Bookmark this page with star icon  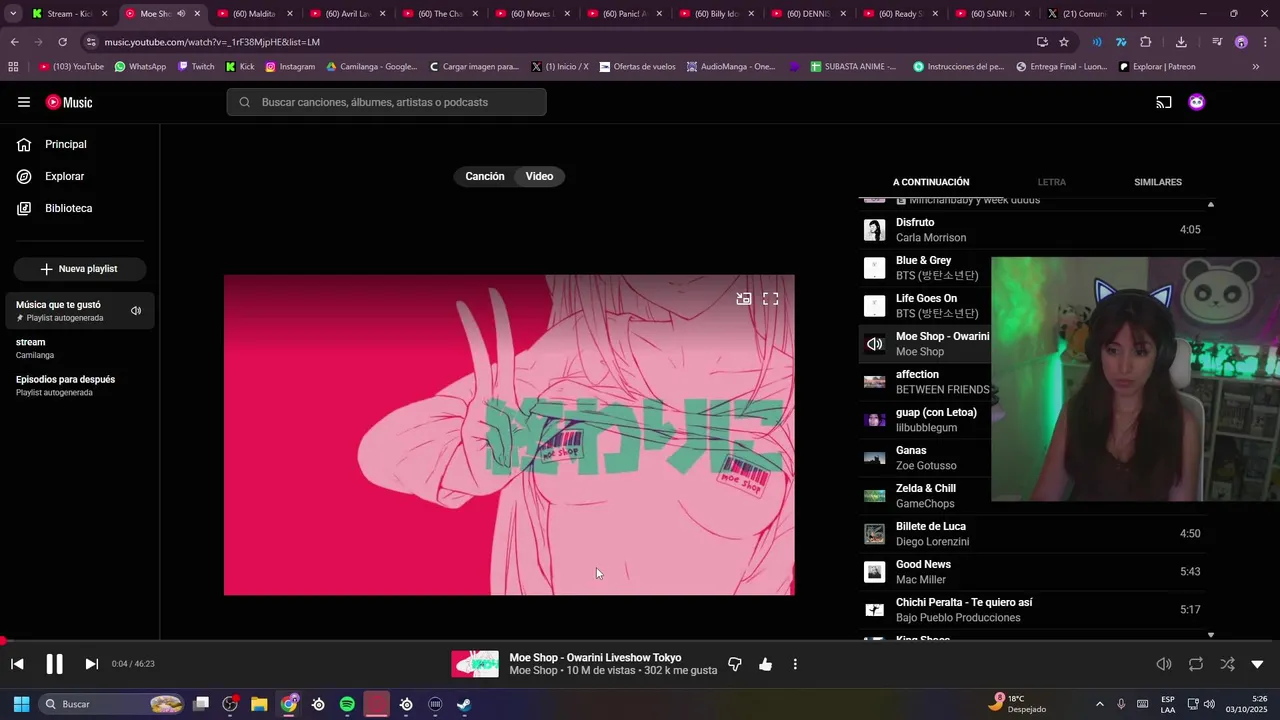coord(1064,42)
